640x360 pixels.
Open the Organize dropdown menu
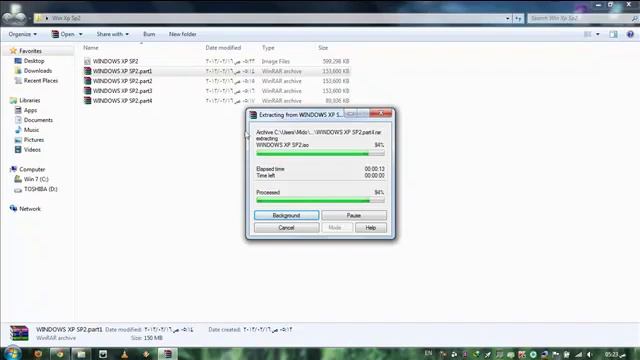[22, 34]
